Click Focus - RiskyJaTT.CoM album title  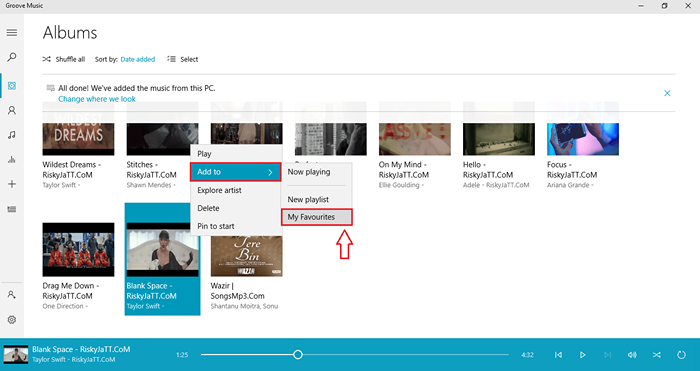(572, 170)
